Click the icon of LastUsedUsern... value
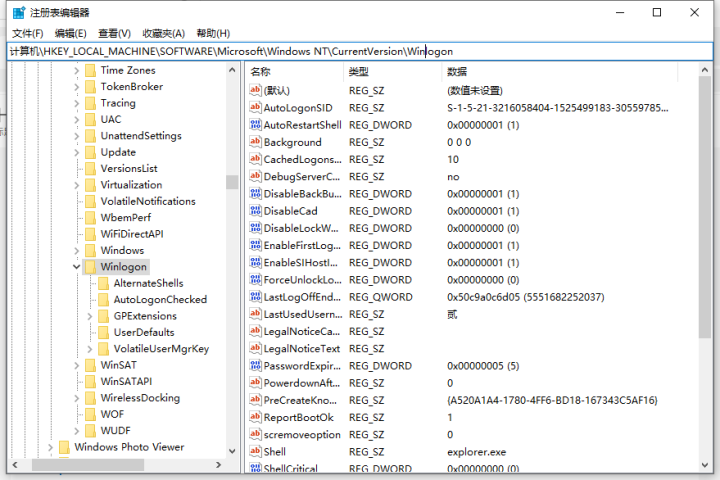Image resolution: width=720 pixels, height=480 pixels. pos(255,314)
